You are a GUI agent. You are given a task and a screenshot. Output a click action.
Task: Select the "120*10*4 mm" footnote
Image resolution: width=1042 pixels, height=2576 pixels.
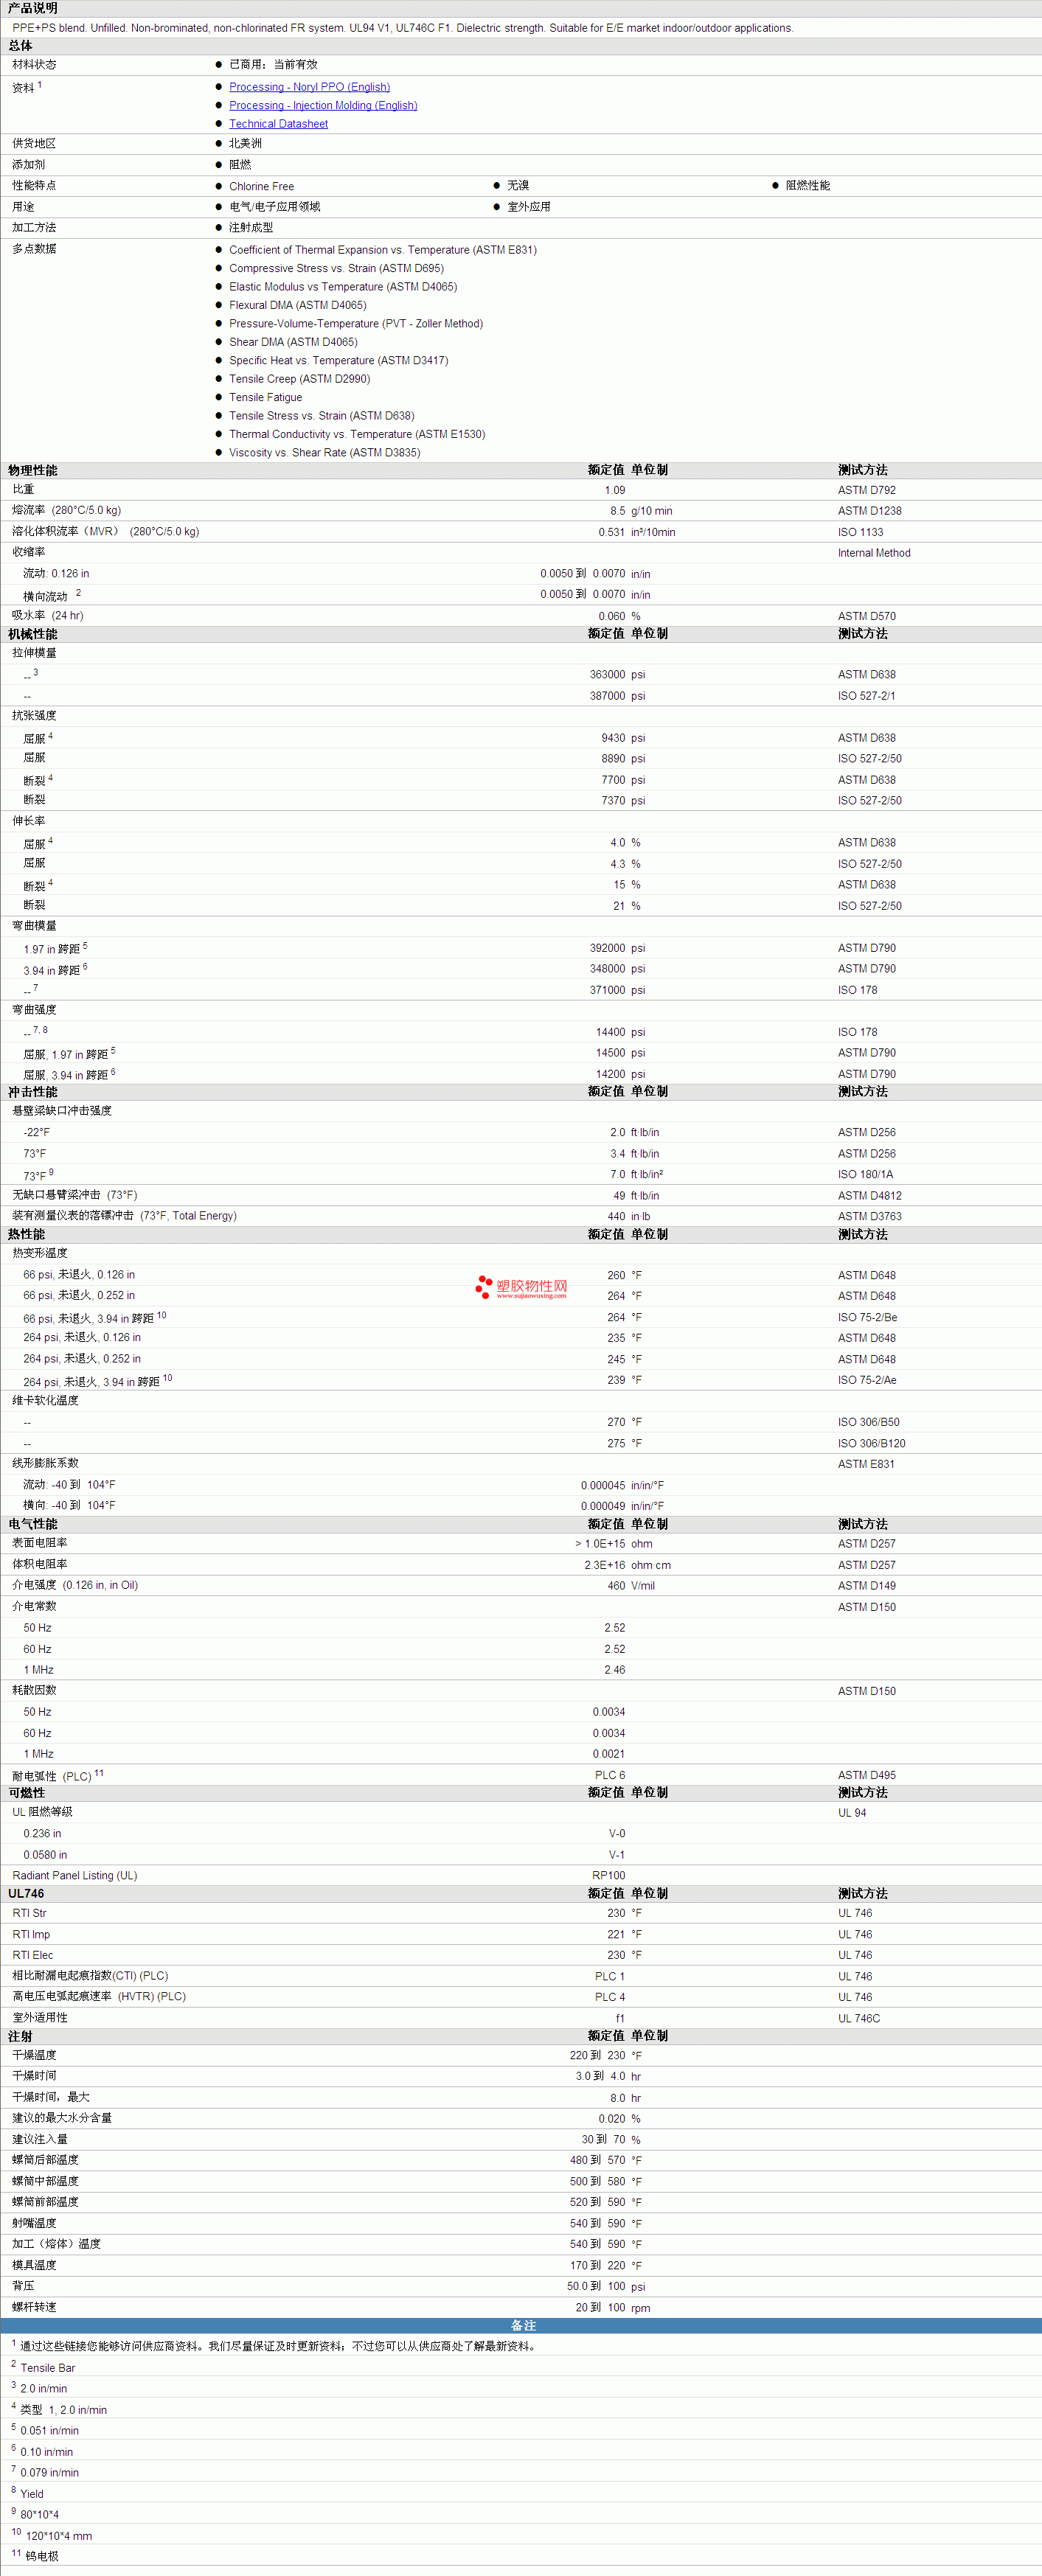(x=59, y=2536)
